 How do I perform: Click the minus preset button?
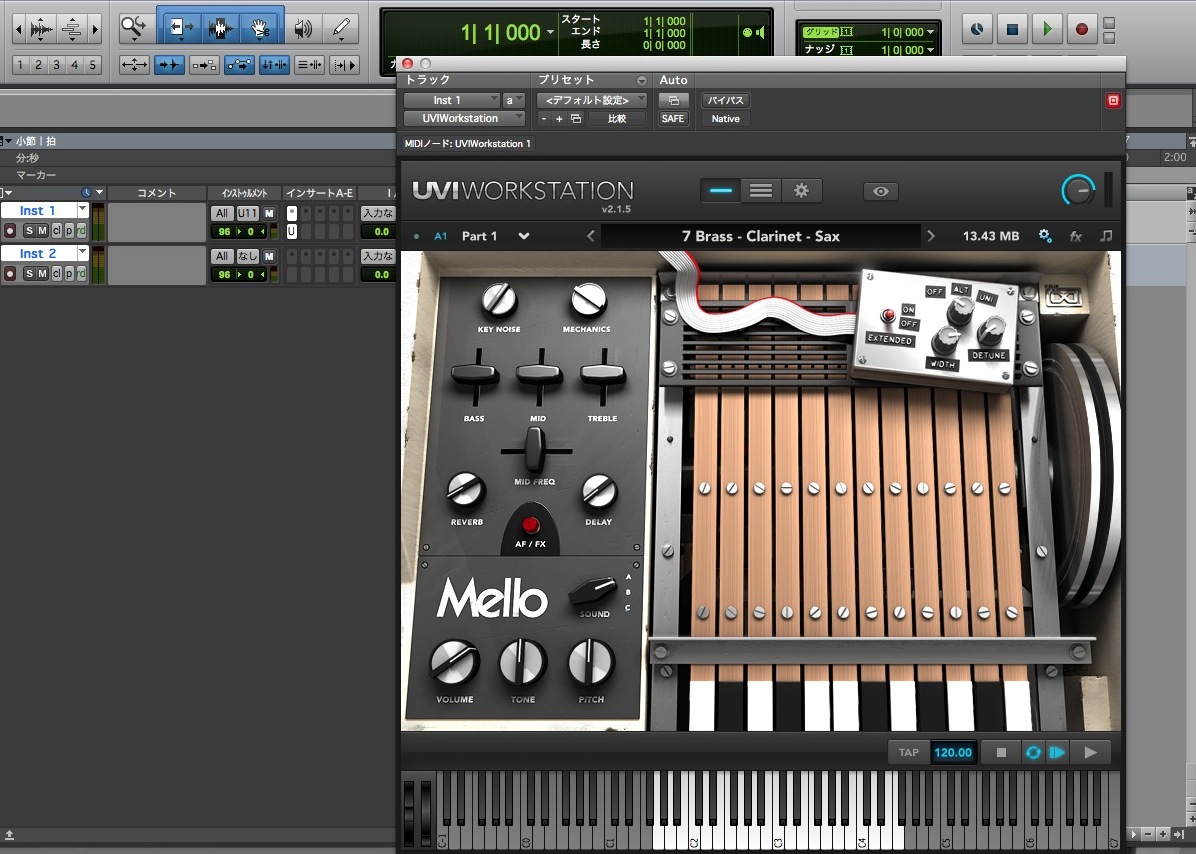pyautogui.click(x=544, y=119)
